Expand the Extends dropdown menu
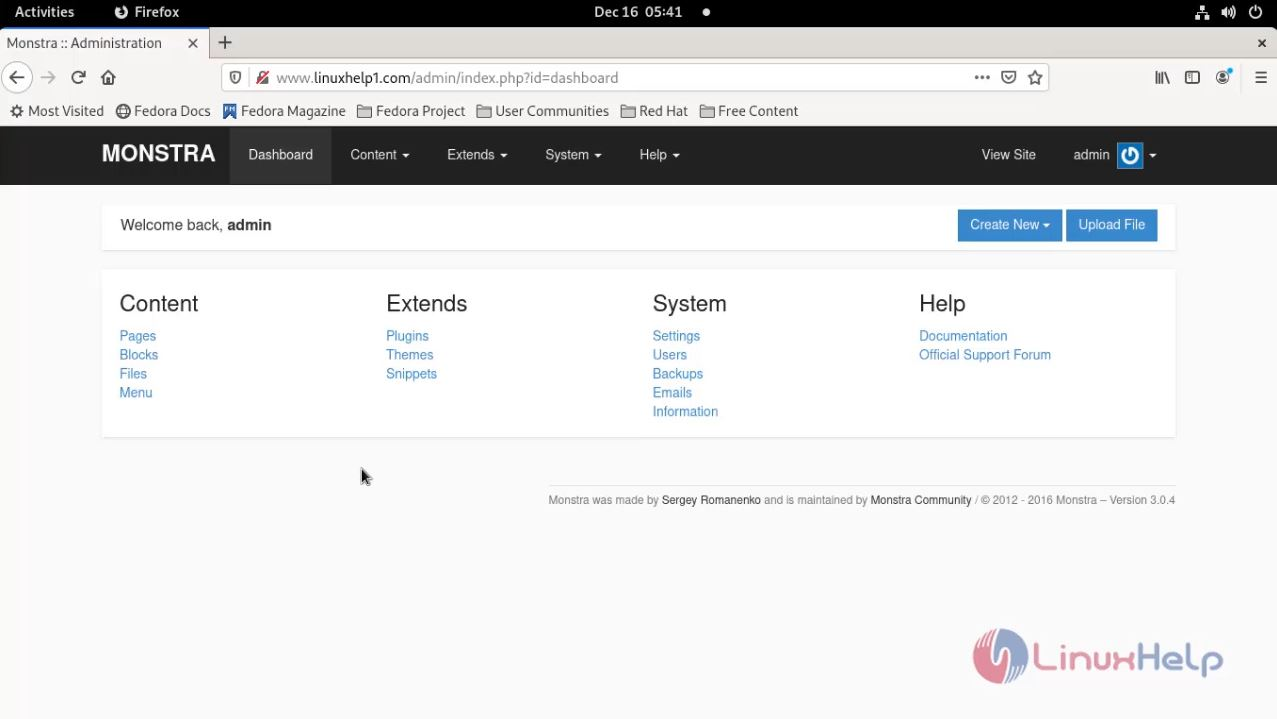Image resolution: width=1277 pixels, height=719 pixels. (x=477, y=155)
